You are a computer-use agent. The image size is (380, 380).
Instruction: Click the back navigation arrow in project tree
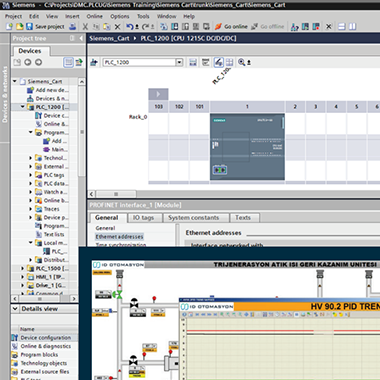click(x=28, y=62)
